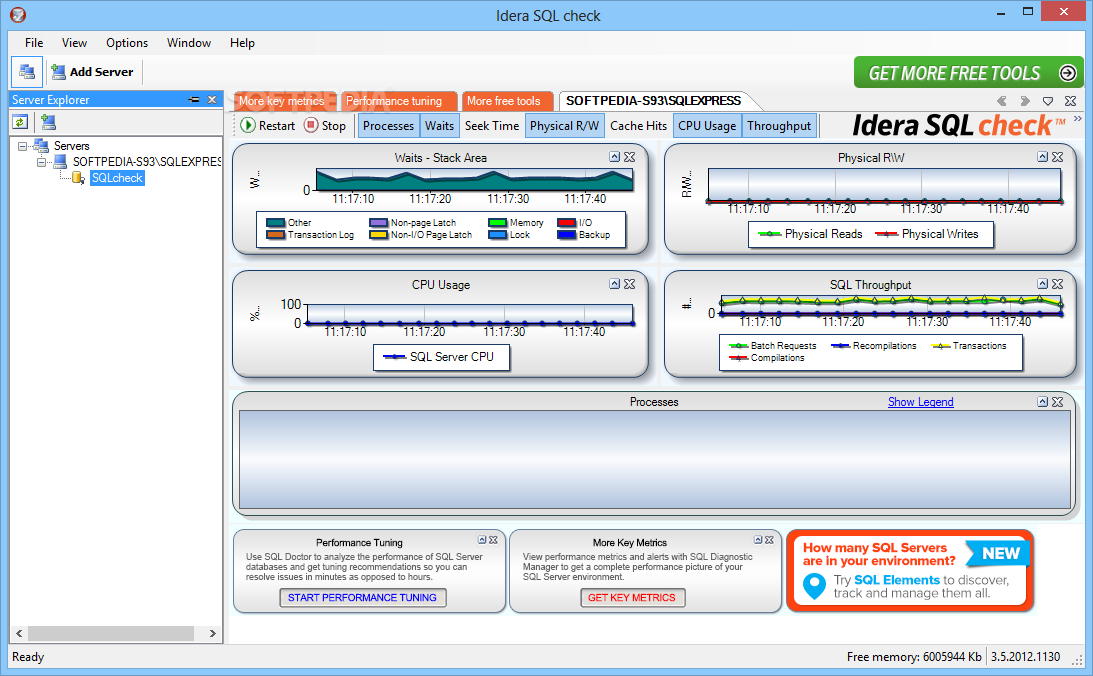Toggle the Processes panel button
This screenshot has height=676, width=1093.
pos(388,125)
